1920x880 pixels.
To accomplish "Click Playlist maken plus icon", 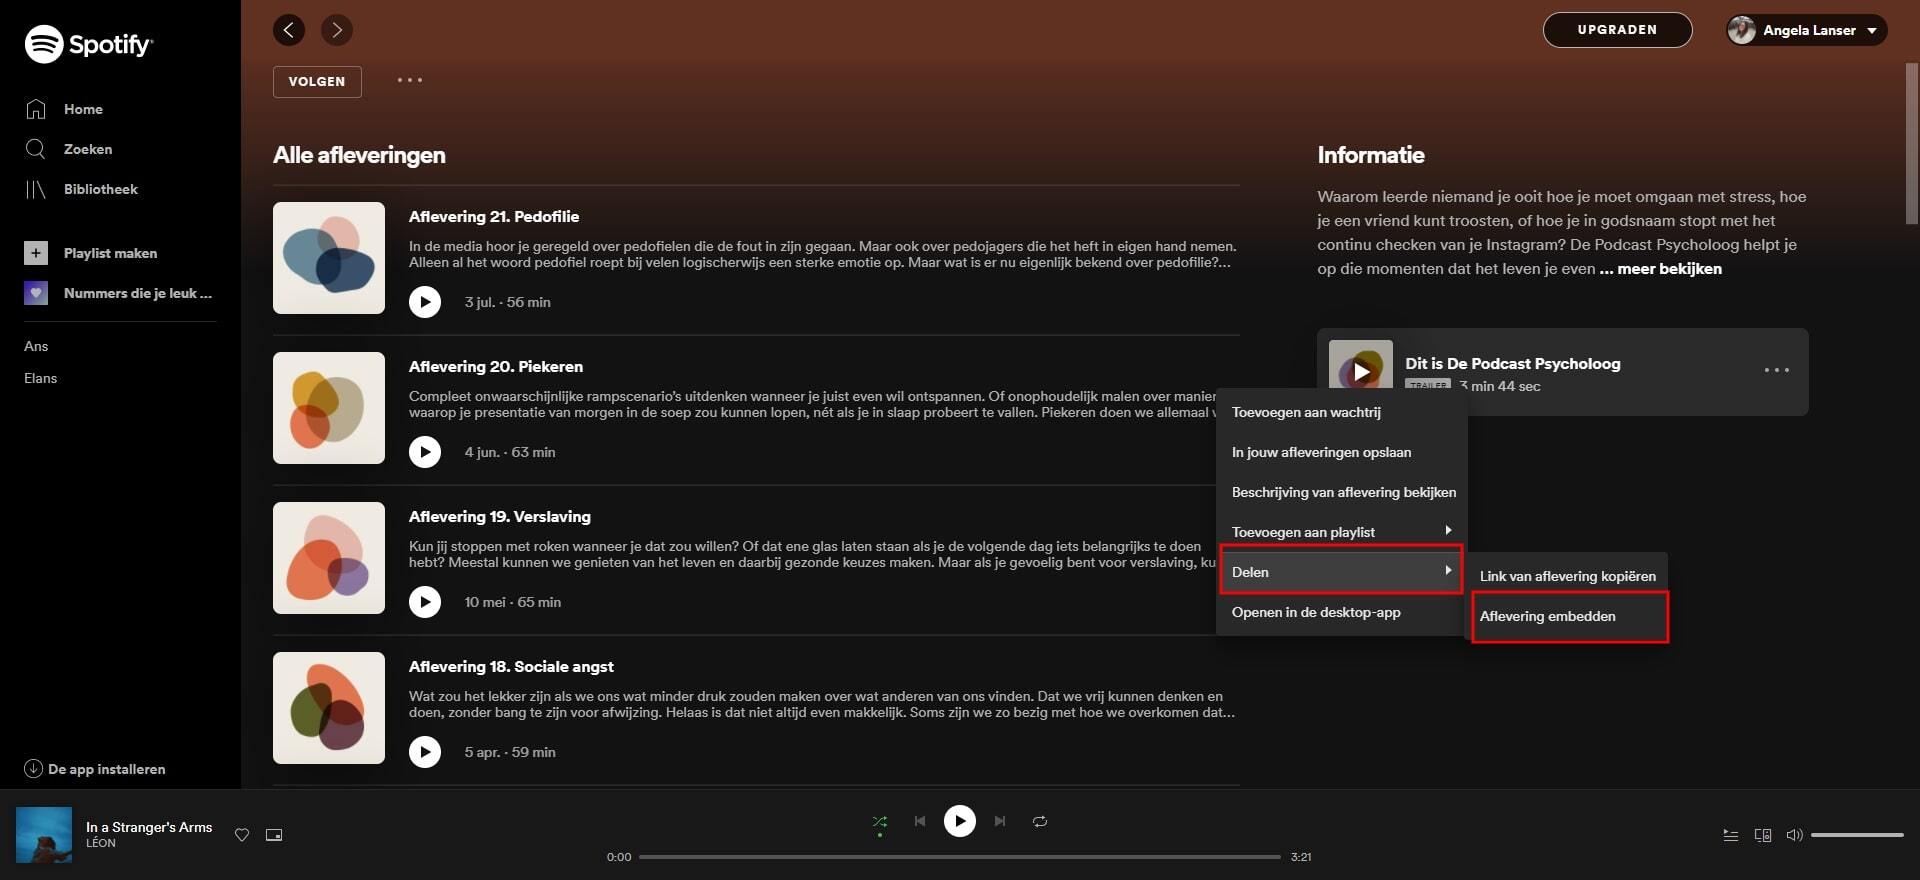I will pos(36,253).
